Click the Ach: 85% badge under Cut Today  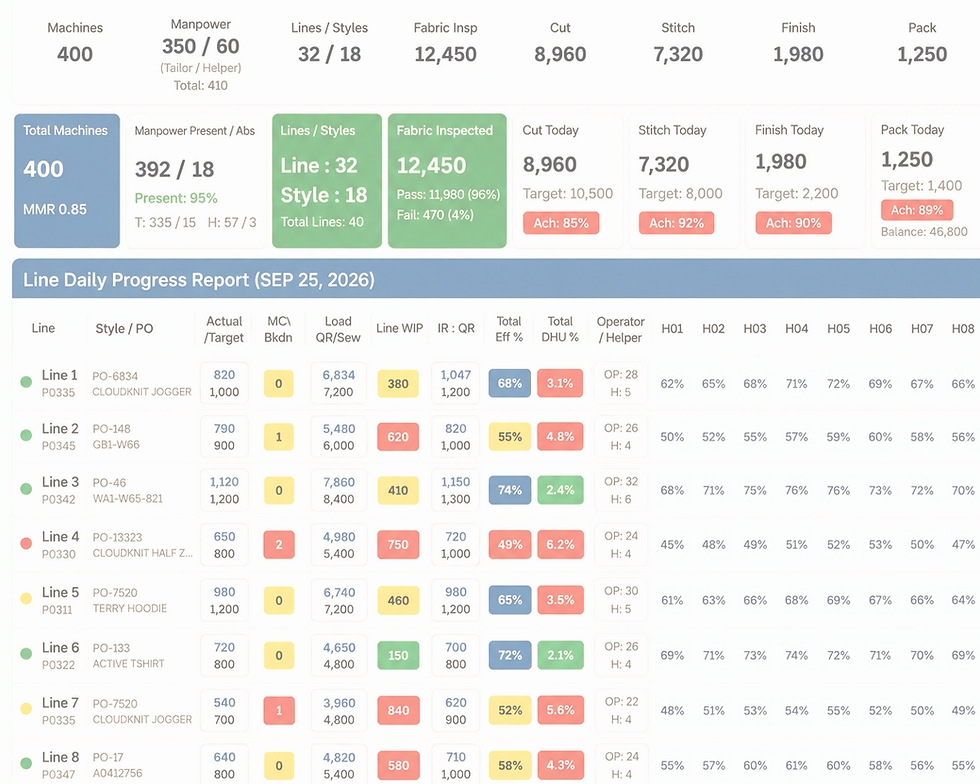561,223
